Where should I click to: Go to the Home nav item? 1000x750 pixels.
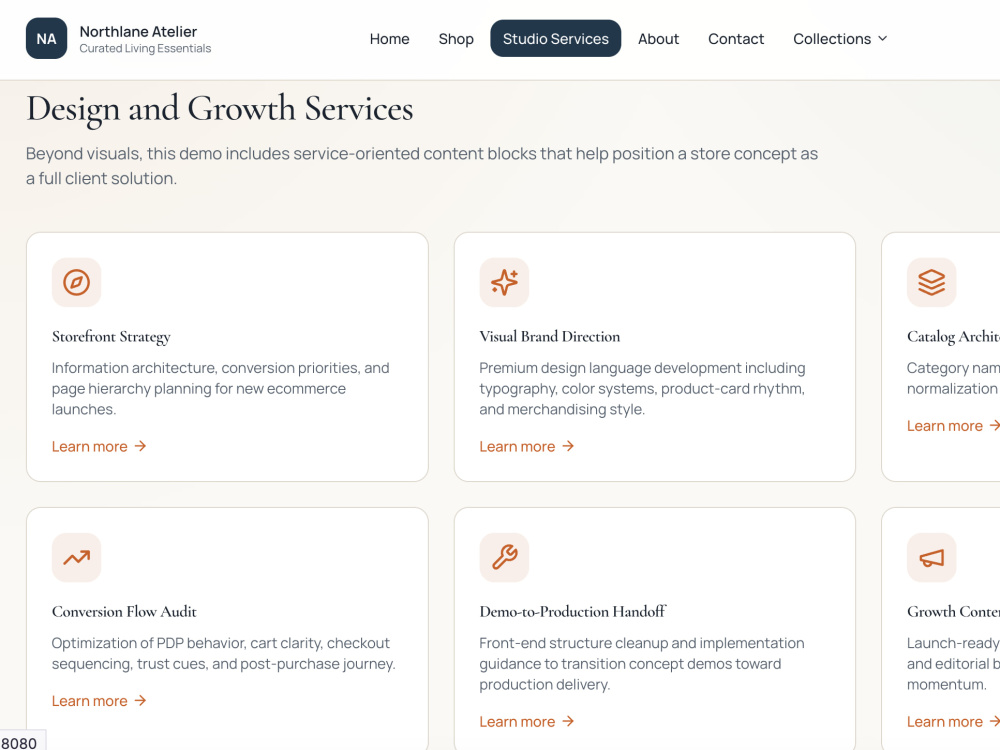click(390, 39)
